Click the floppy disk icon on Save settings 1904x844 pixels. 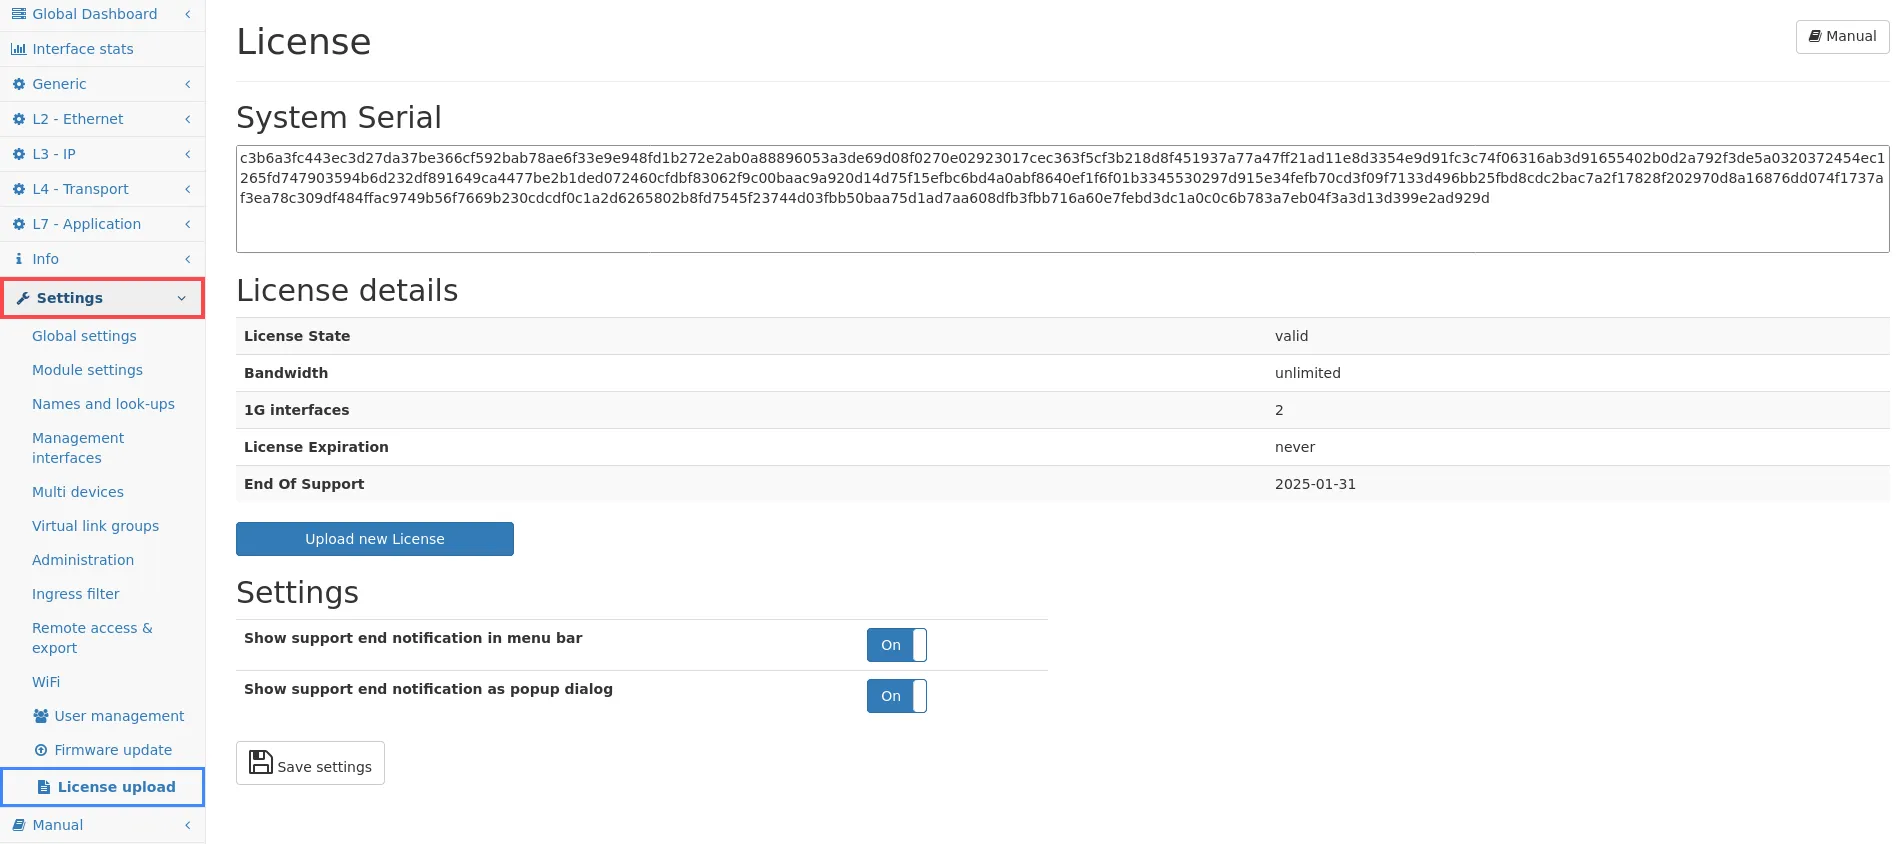click(260, 763)
